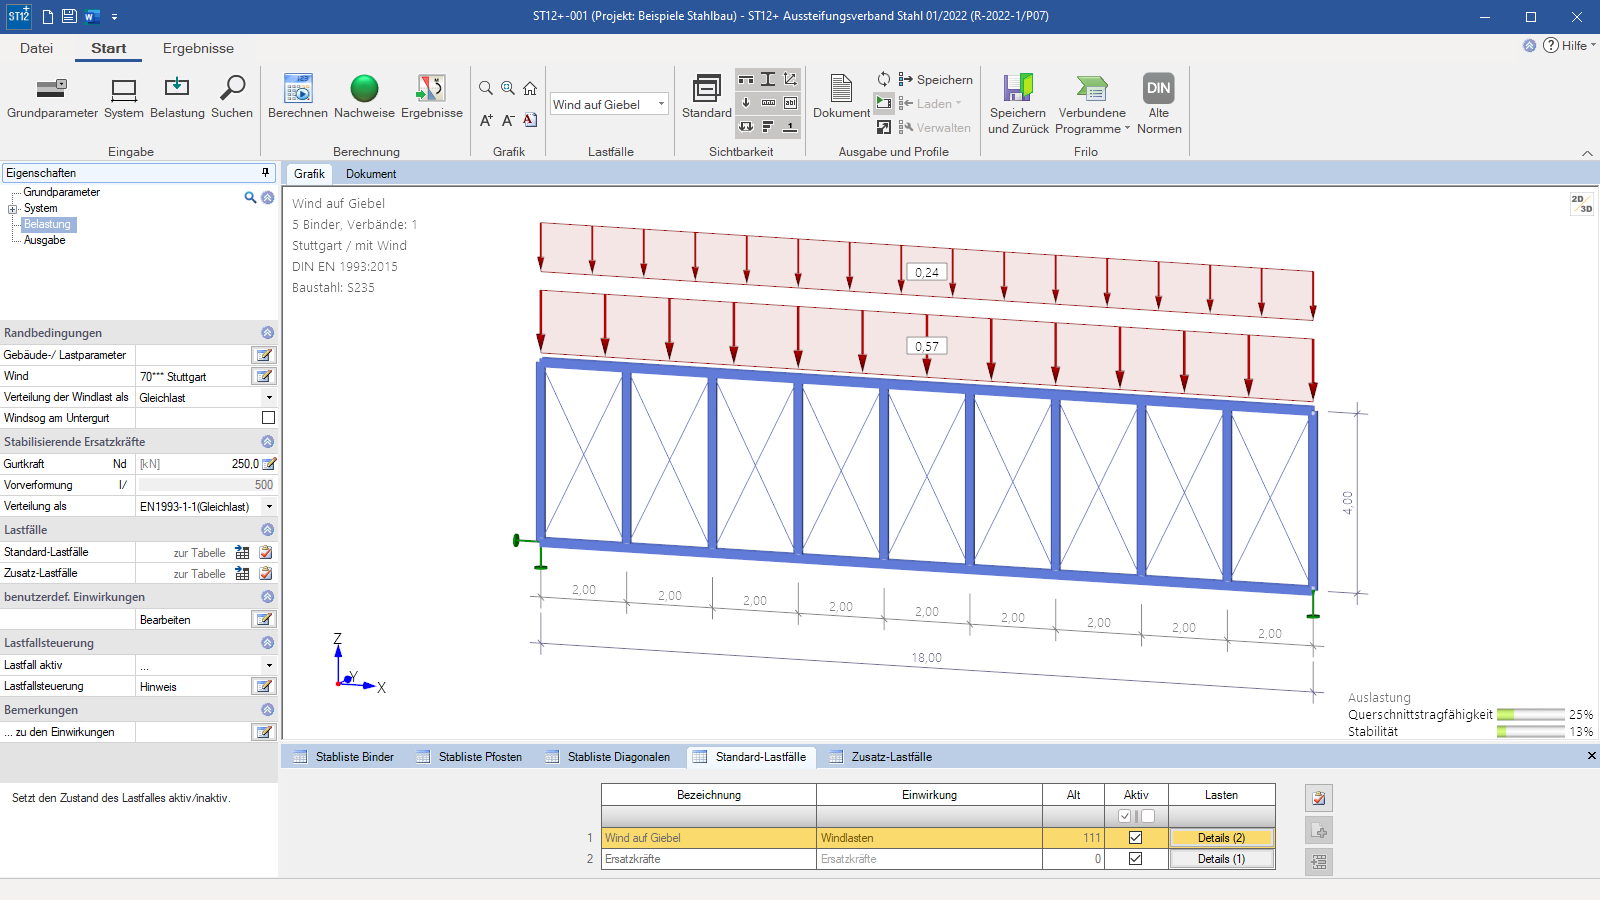Click the refresh arrows icon in Ausgabe
The width and height of the screenshot is (1600, 900).
(884, 79)
